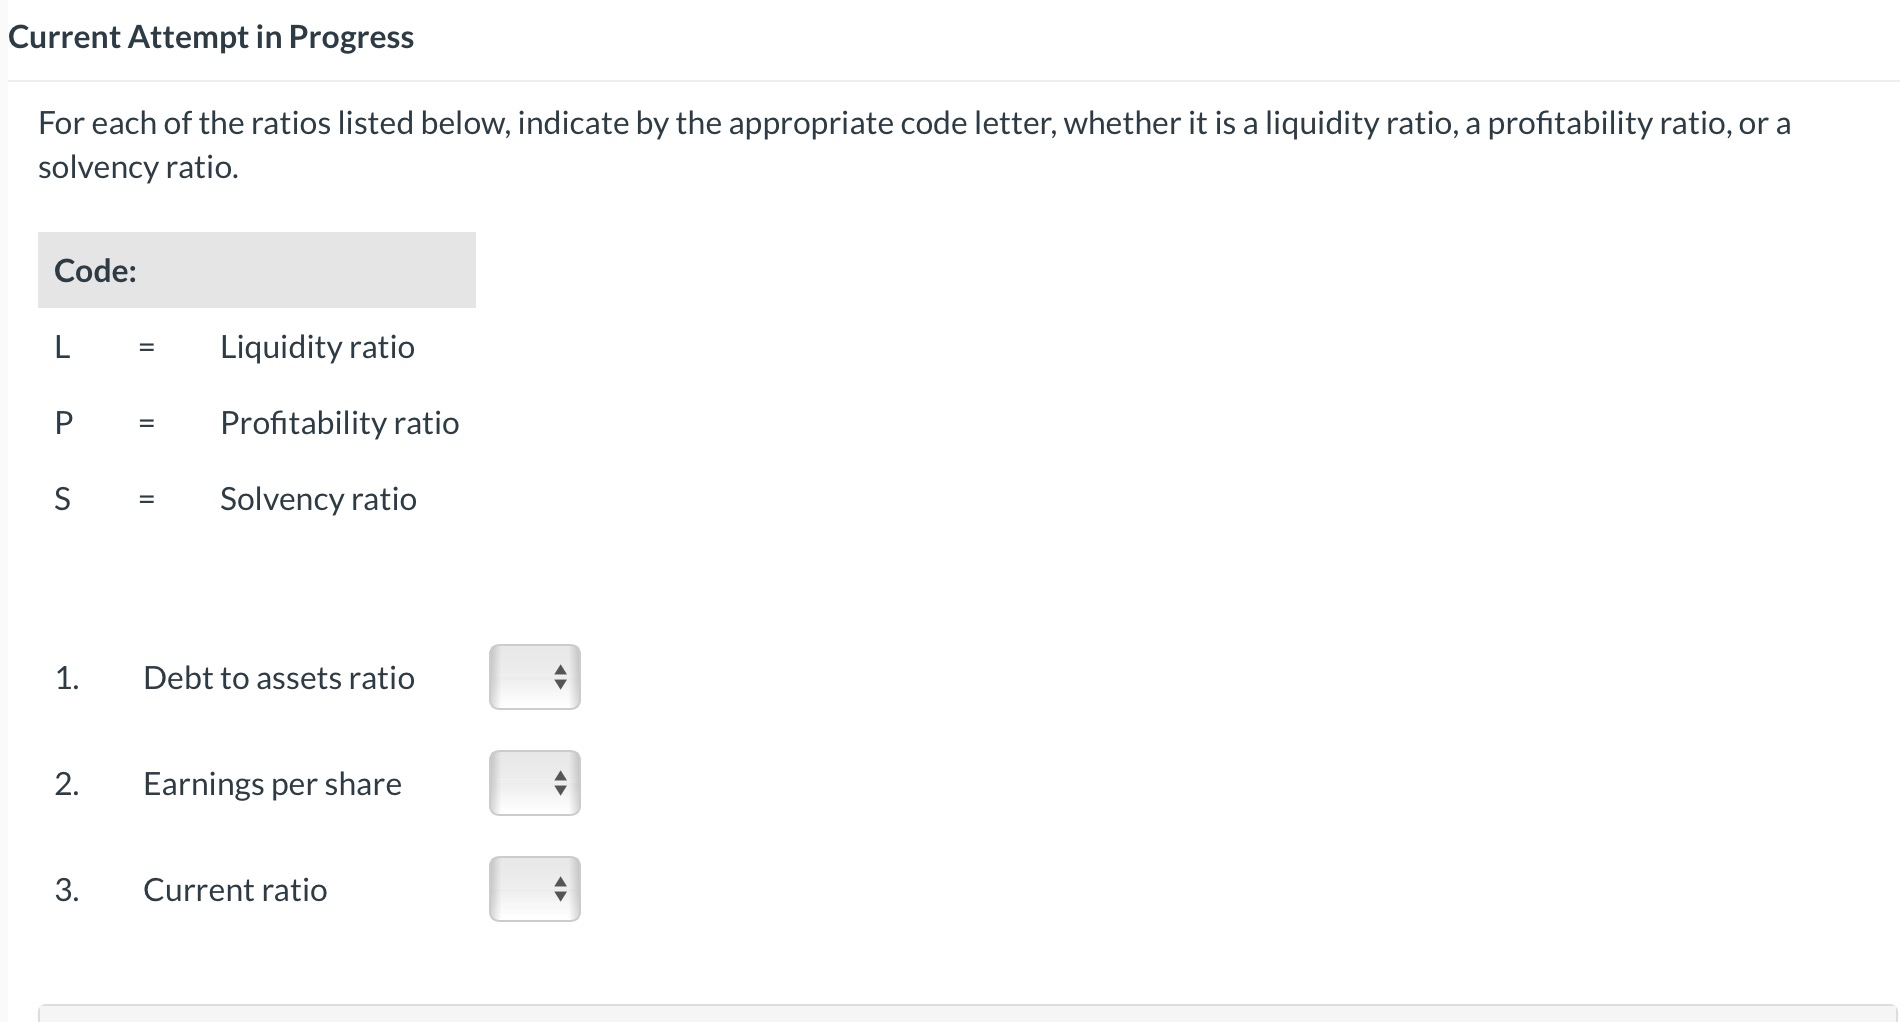Select the Current Attempt in Progress heading
The height and width of the screenshot is (1022, 1900).
click(210, 37)
